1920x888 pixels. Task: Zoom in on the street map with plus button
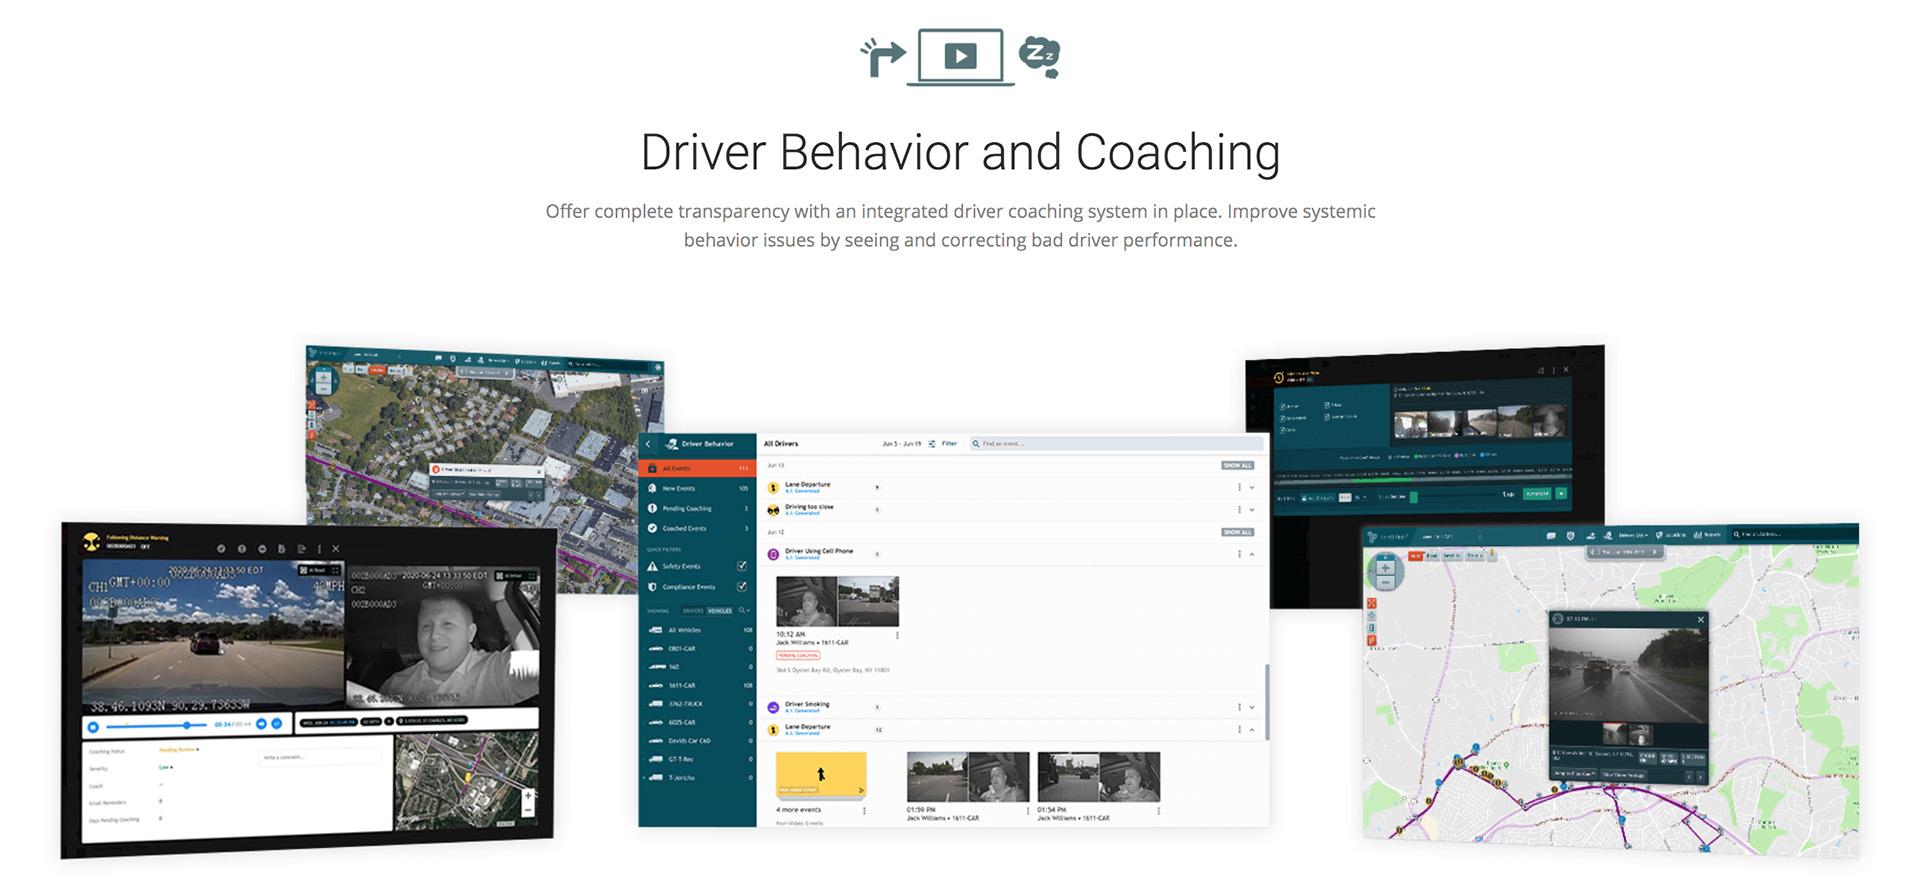[x=1385, y=568]
